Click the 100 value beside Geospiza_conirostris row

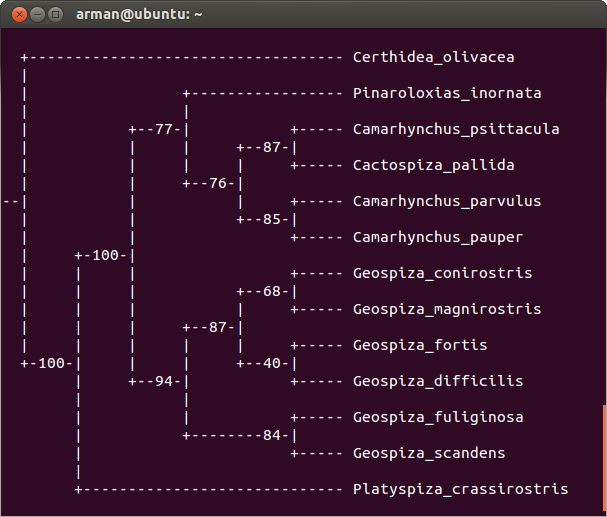click(x=105, y=255)
